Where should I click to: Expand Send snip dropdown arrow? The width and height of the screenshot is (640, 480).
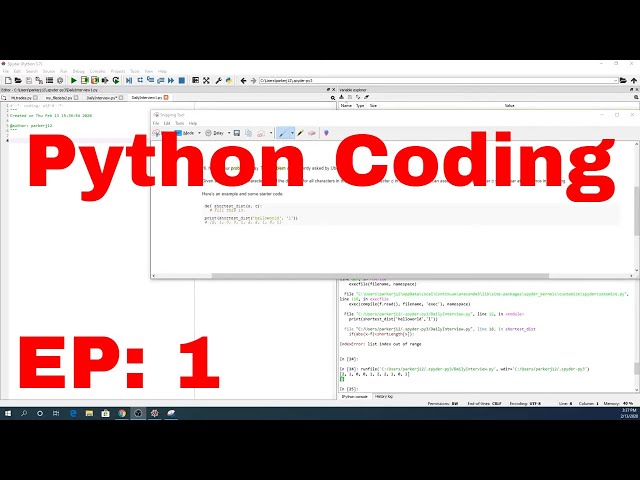pos(271,133)
